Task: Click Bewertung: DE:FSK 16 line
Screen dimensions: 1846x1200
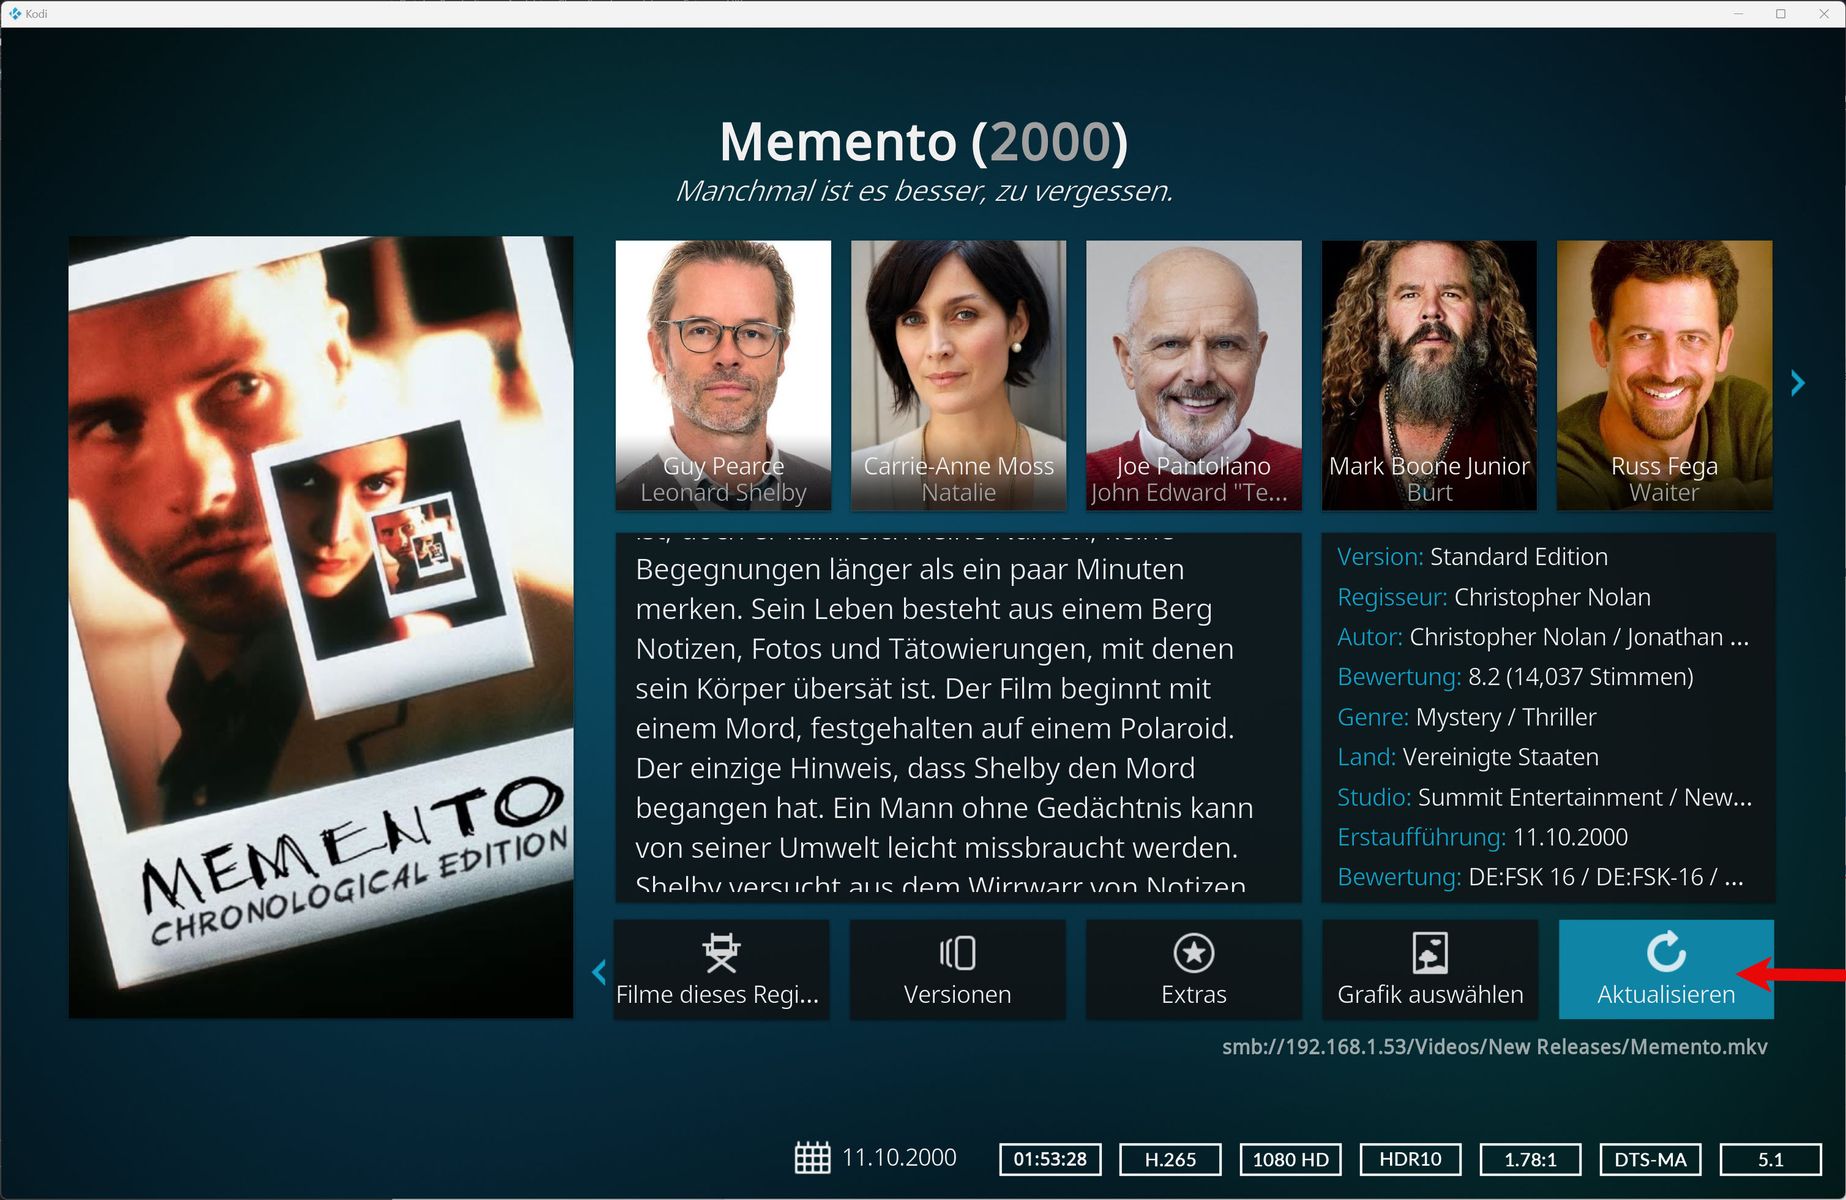Action: click(1541, 877)
